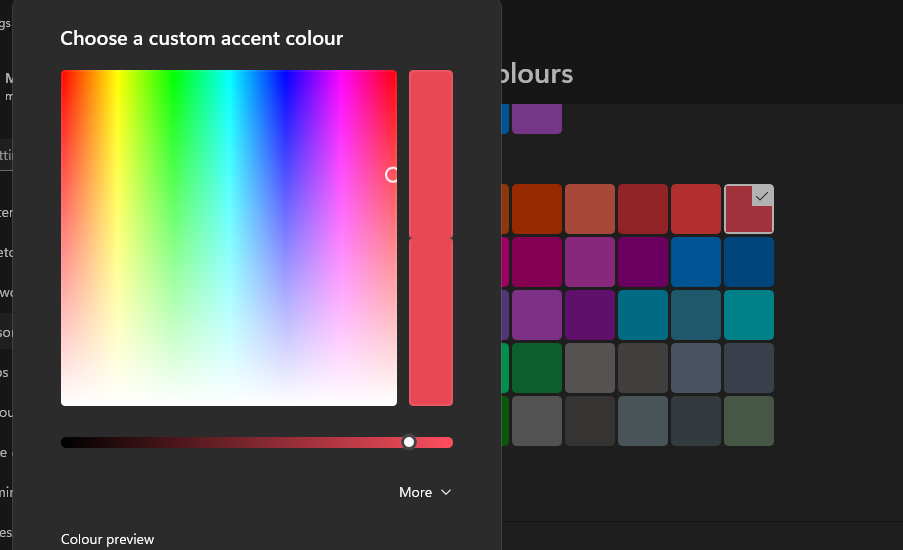Pick the terracotta salmon accent swatch
This screenshot has width=903, height=550.
tap(590, 209)
